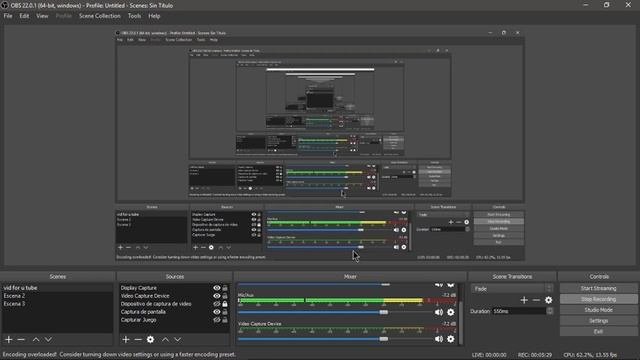This screenshot has width=640, height=360.
Task: Remove scene transition with minus icon
Action: (536, 300)
